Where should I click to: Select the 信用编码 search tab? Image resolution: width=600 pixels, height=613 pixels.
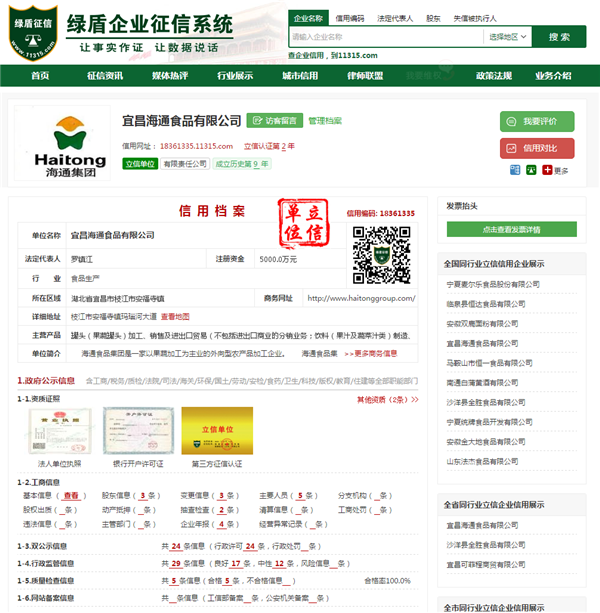click(x=349, y=18)
